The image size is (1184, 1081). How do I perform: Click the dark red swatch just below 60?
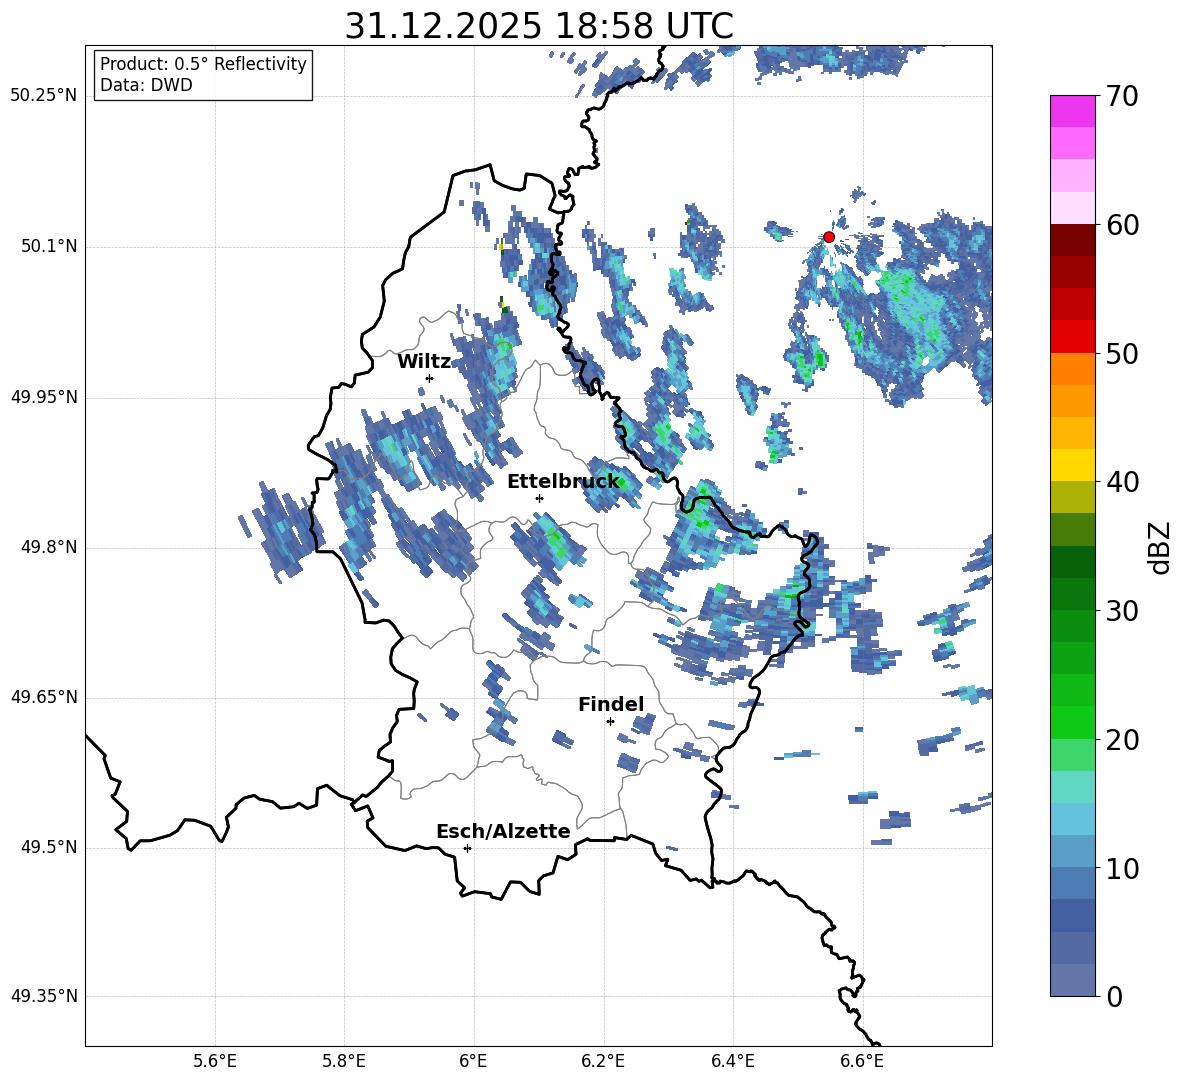[x=1073, y=240]
